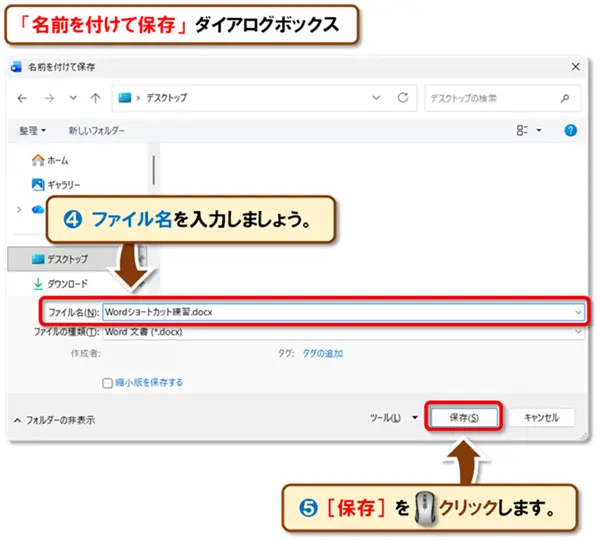Screen dimensions: 600x542
Task: Click the デスクトップの検索 search field
Action: pyautogui.click(x=502, y=99)
